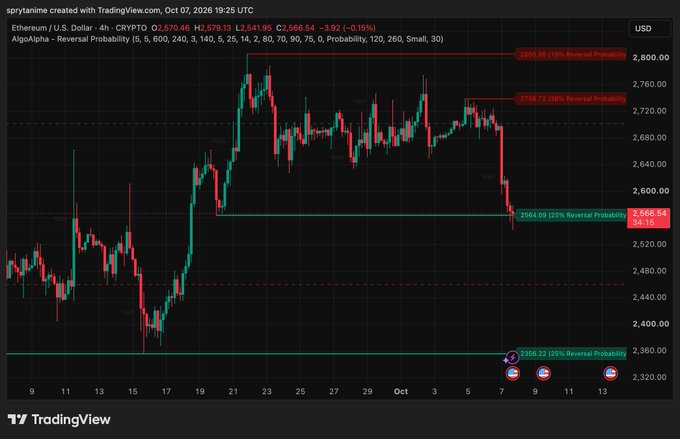Click the change value −3.92 (−0.15%)
The width and height of the screenshot is (680, 439).
[x=347, y=28]
